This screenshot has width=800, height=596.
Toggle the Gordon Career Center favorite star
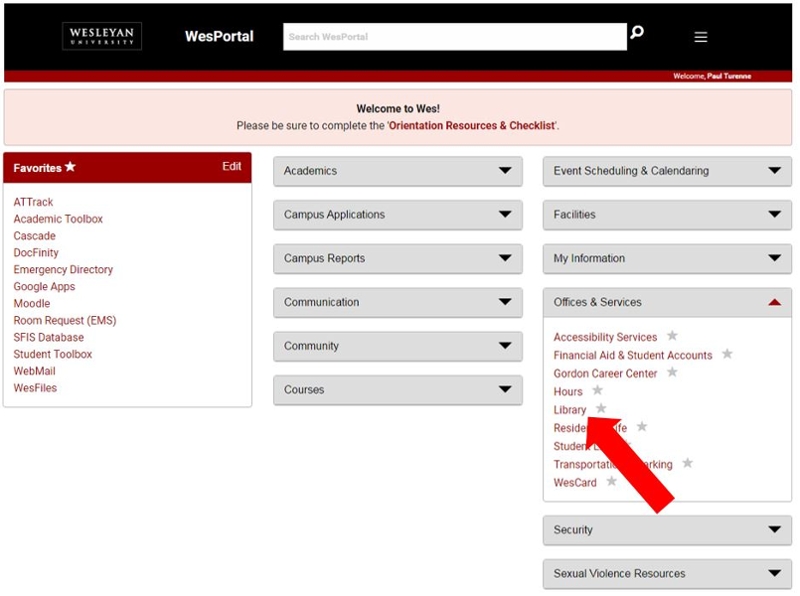672,372
